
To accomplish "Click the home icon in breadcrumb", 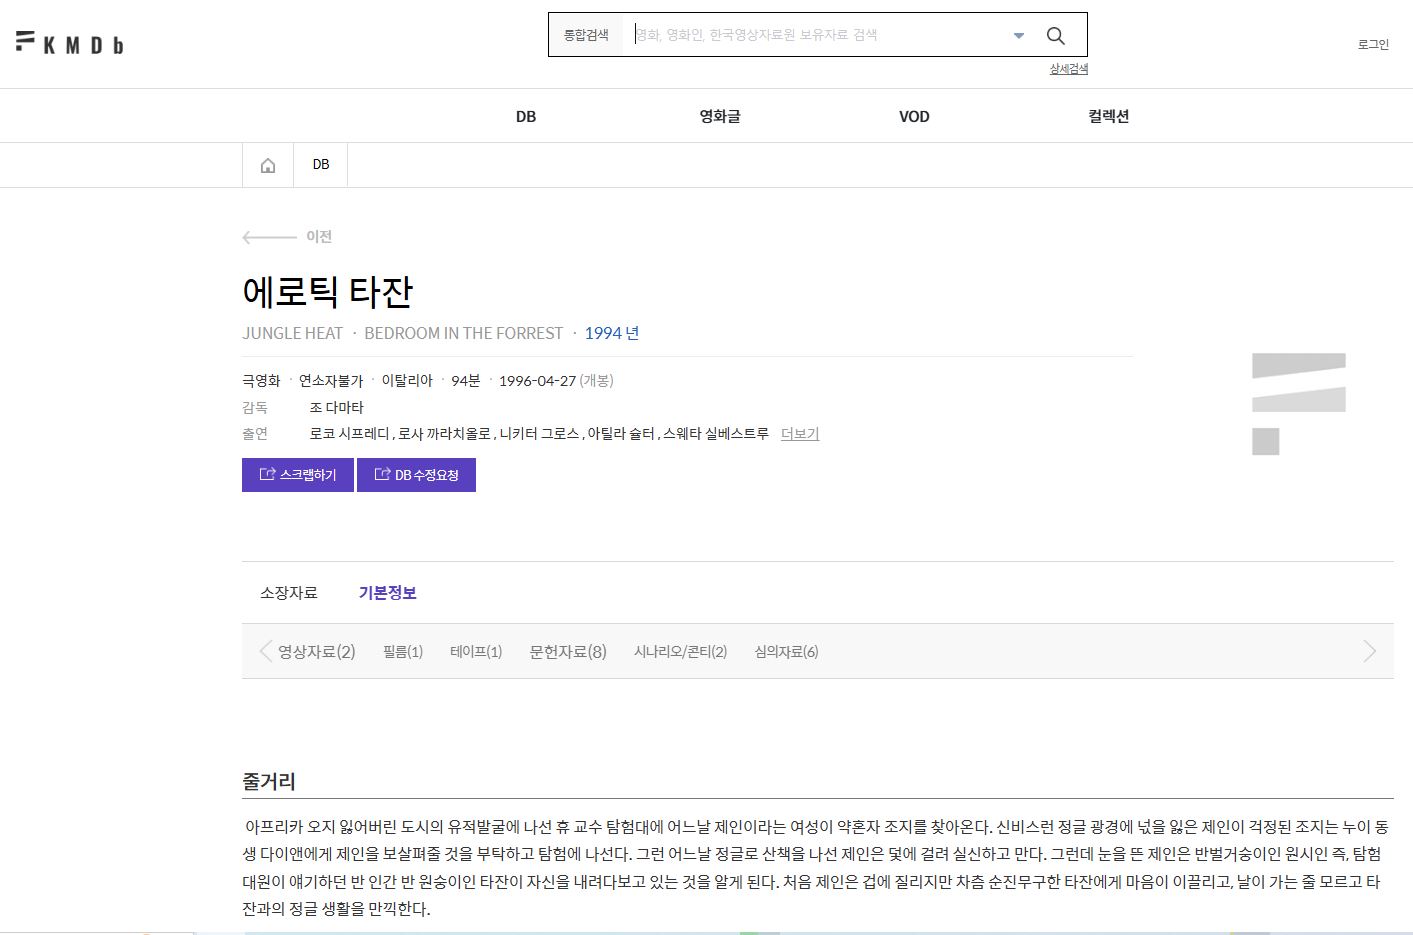I will pos(268,165).
